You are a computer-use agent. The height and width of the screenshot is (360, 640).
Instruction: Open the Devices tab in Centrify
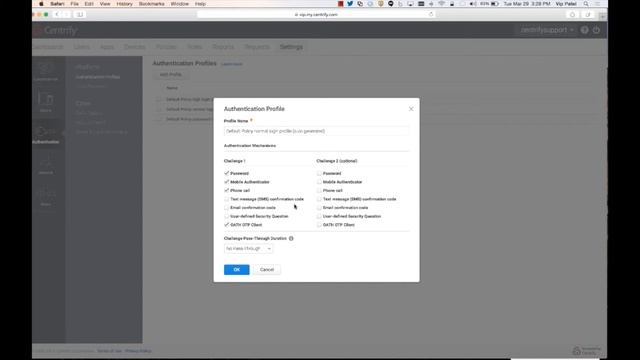pos(135,47)
